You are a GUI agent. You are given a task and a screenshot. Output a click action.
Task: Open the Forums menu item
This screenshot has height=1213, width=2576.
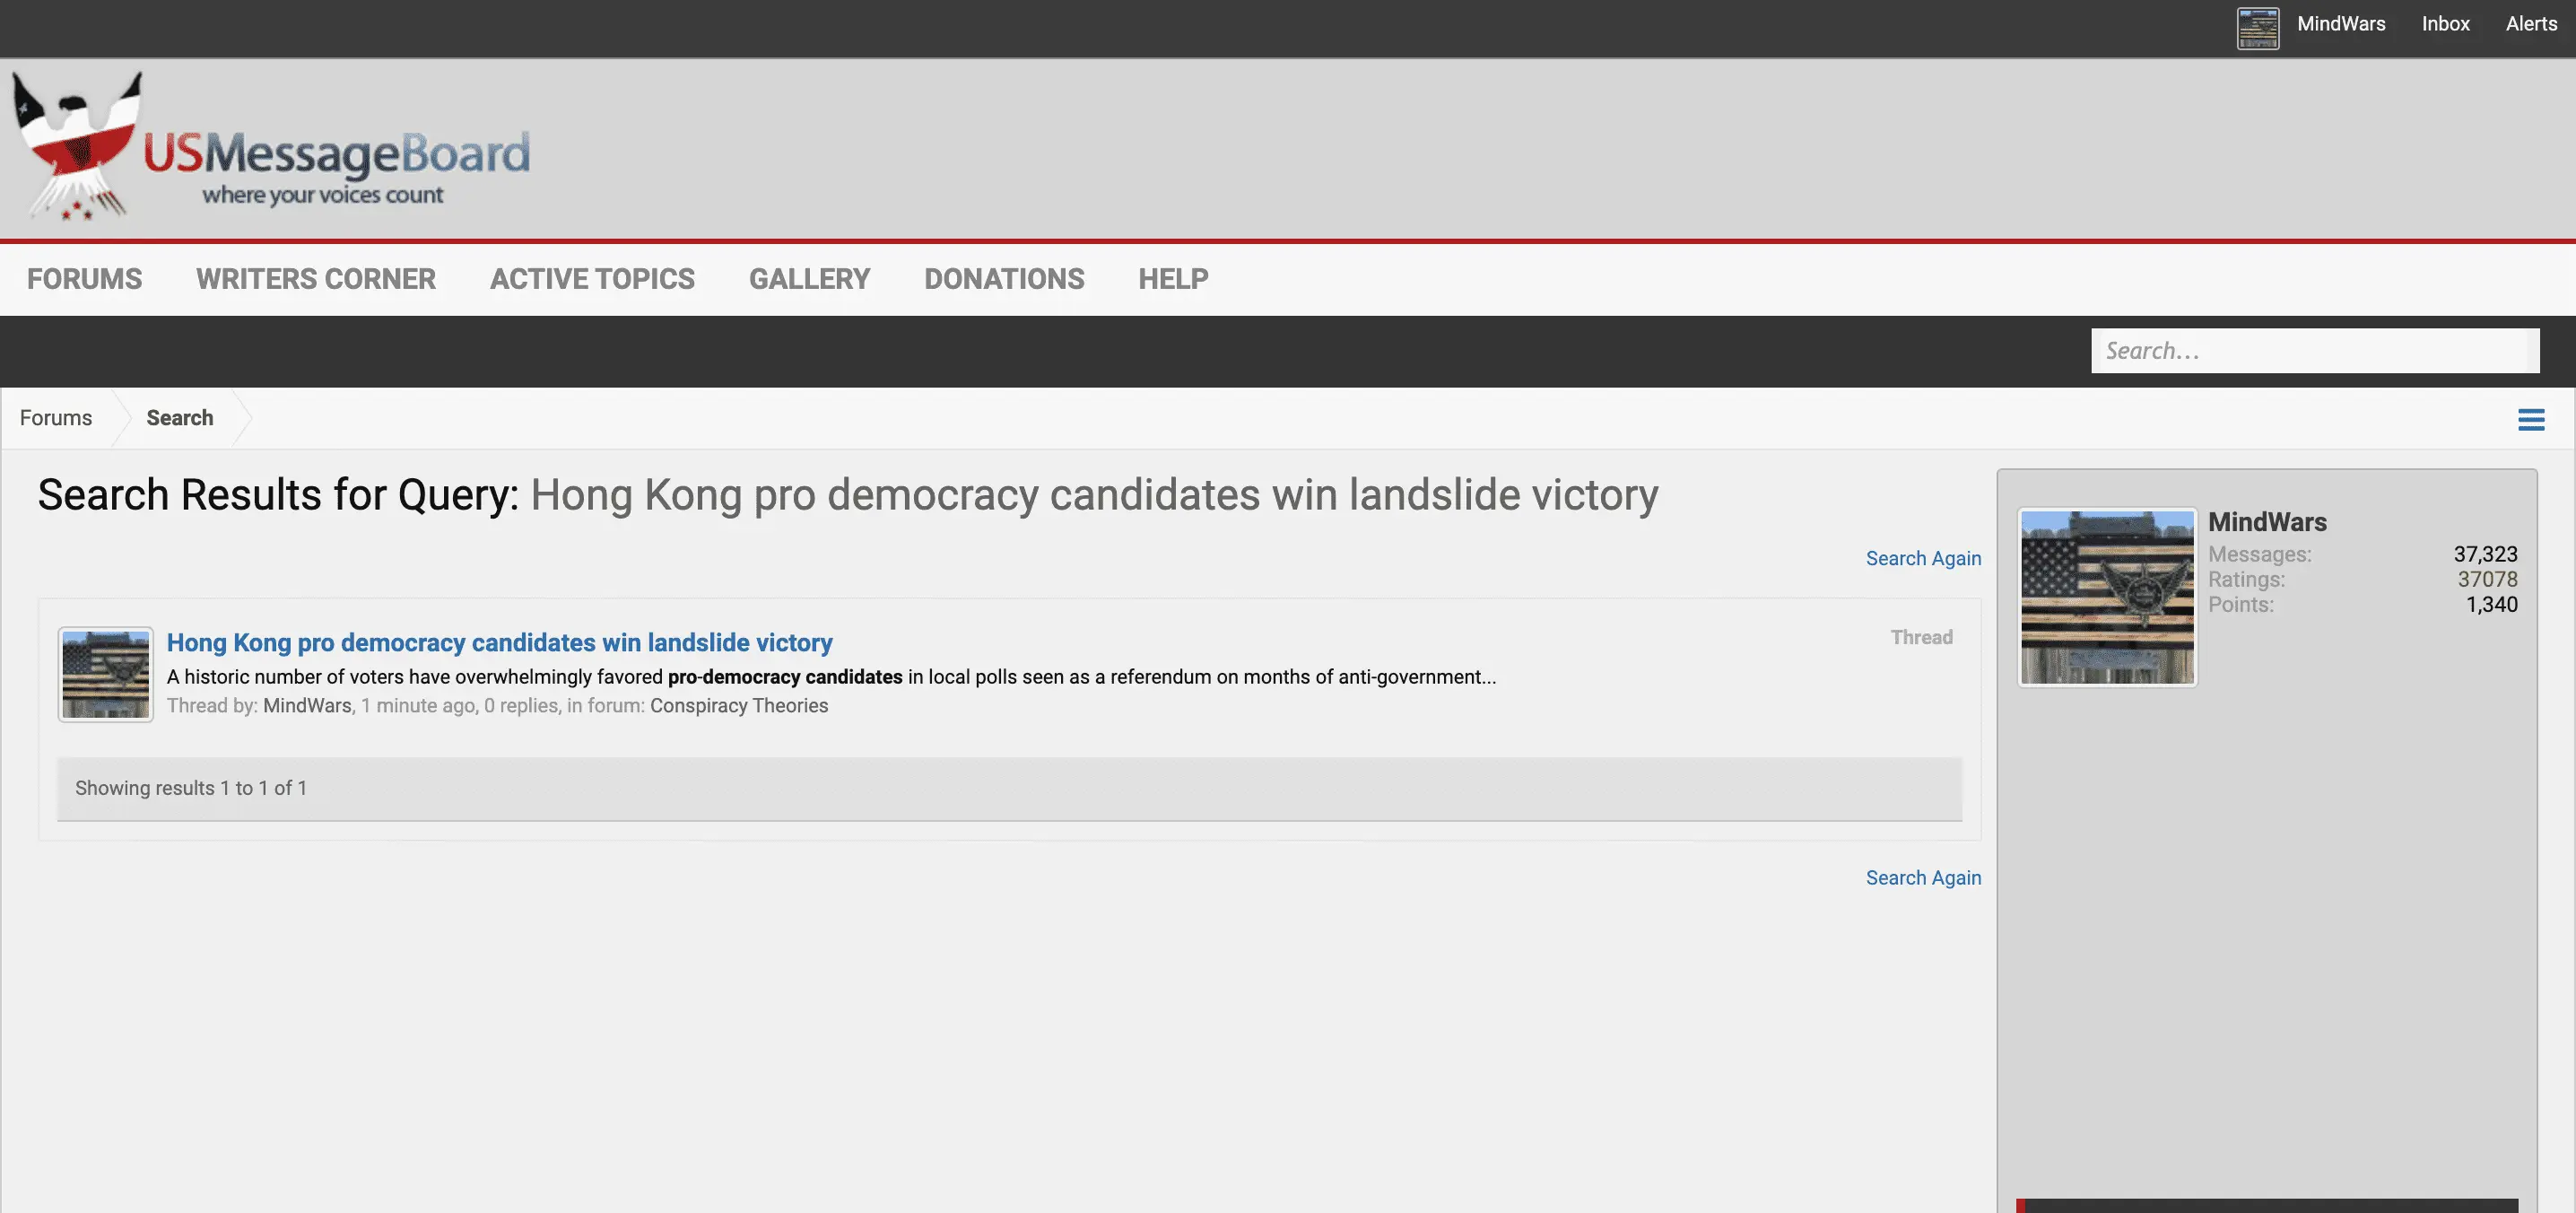[x=84, y=279]
